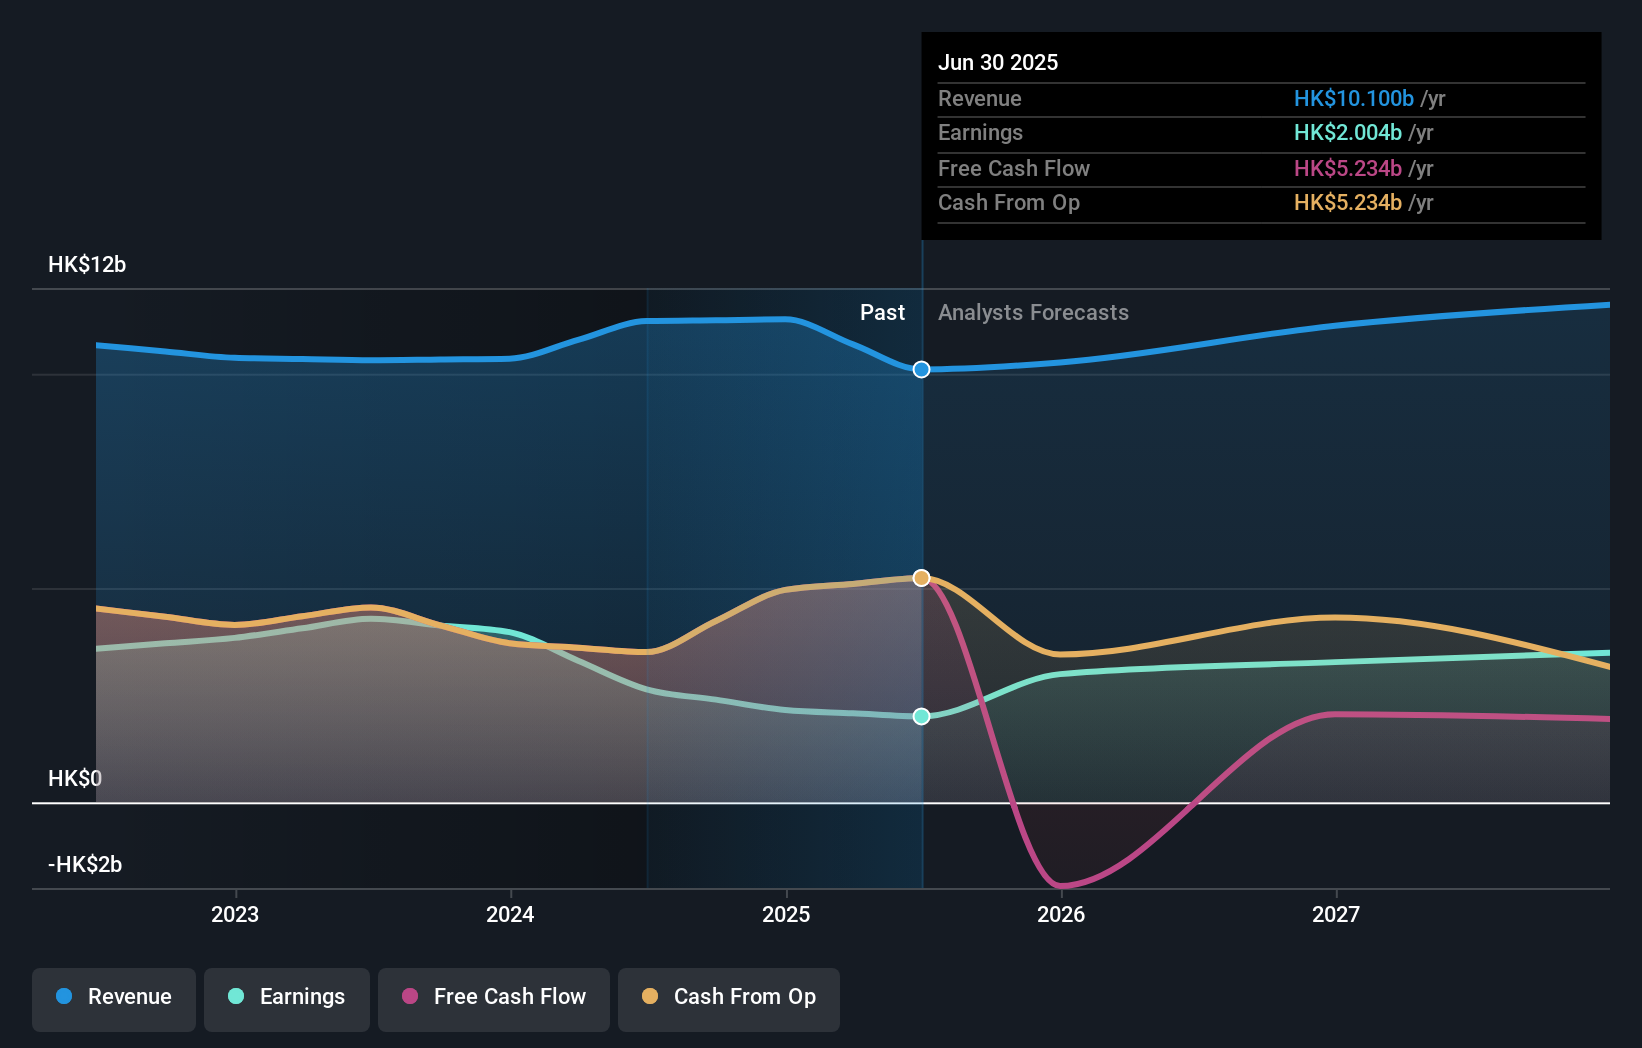Click the 2025 x-axis label
The height and width of the screenshot is (1048, 1642).
click(x=786, y=914)
